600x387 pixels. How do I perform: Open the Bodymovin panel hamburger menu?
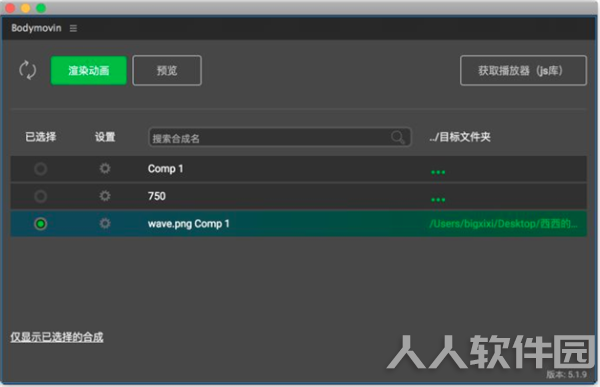coord(73,28)
